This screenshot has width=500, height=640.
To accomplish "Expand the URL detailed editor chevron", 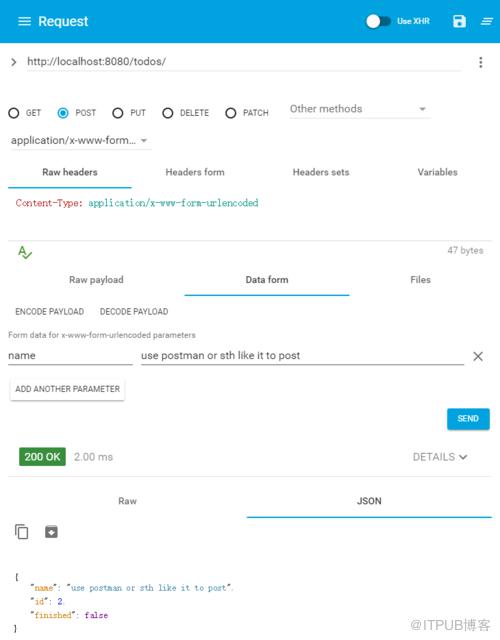I will 13,62.
